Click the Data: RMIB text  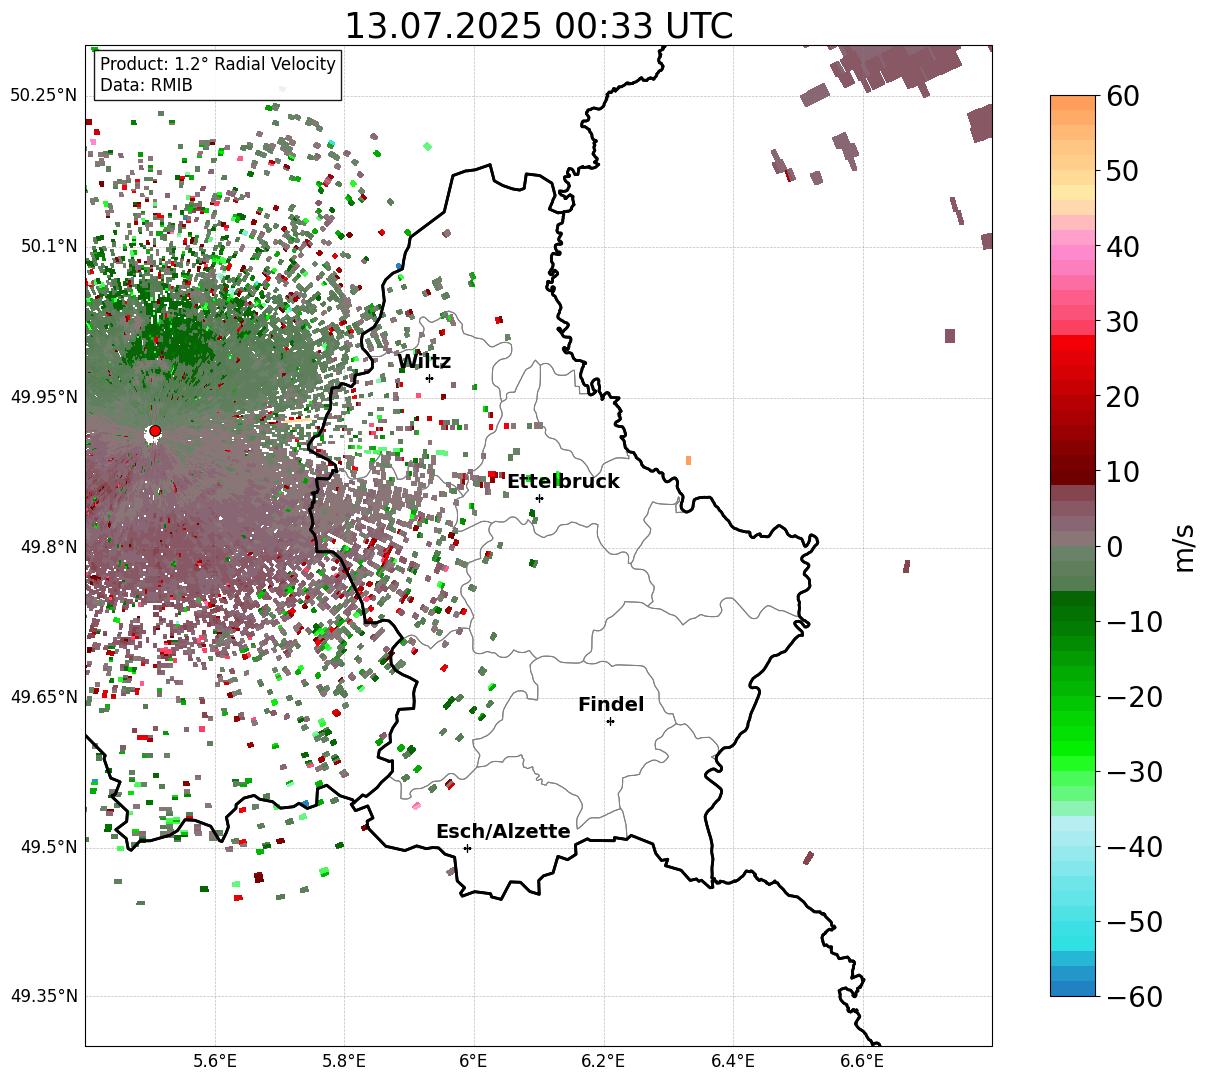146,86
